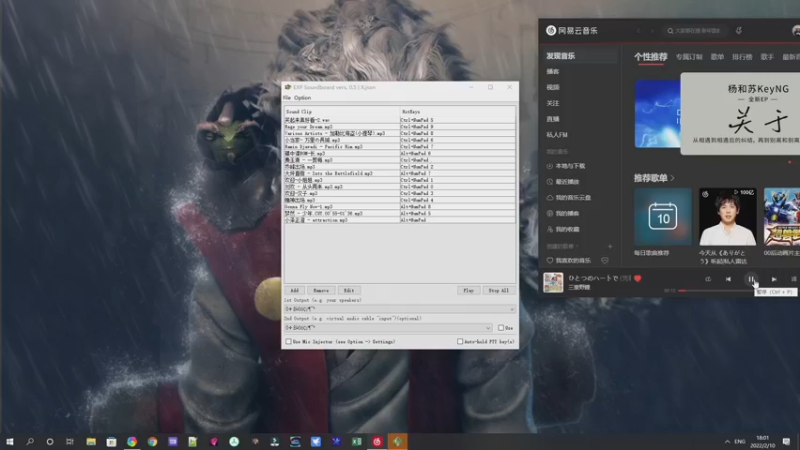Click the Remove button in Soundboard
The height and width of the screenshot is (450, 800).
click(321, 290)
